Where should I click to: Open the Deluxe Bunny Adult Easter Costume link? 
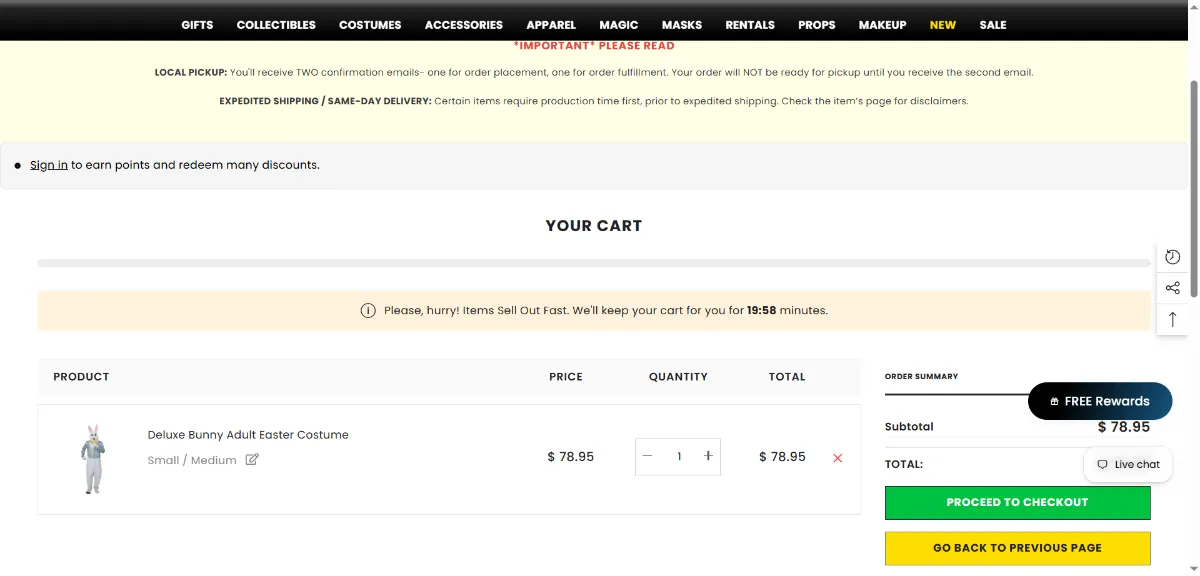(248, 435)
